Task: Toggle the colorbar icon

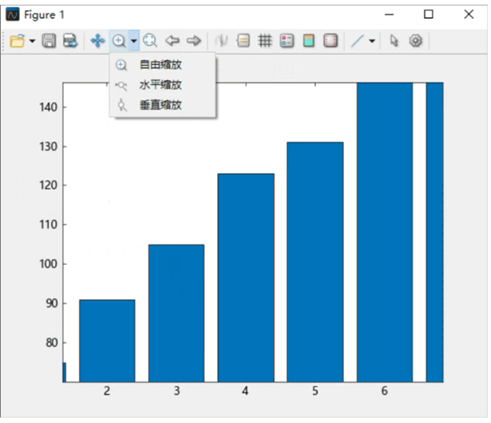Action: [x=309, y=41]
